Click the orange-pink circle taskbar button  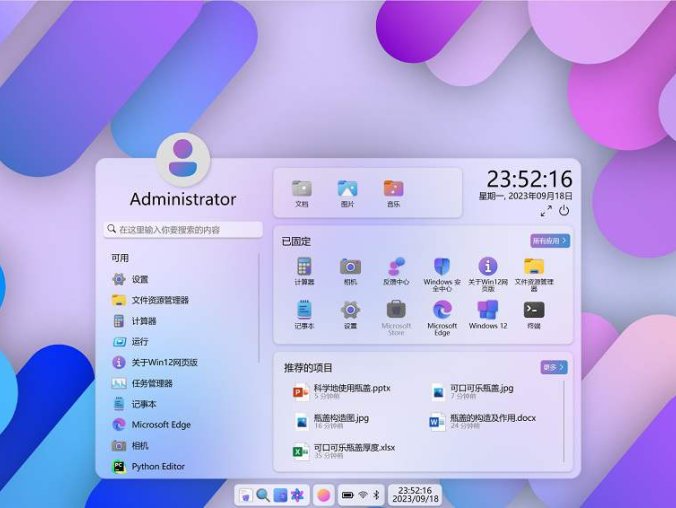click(x=323, y=495)
